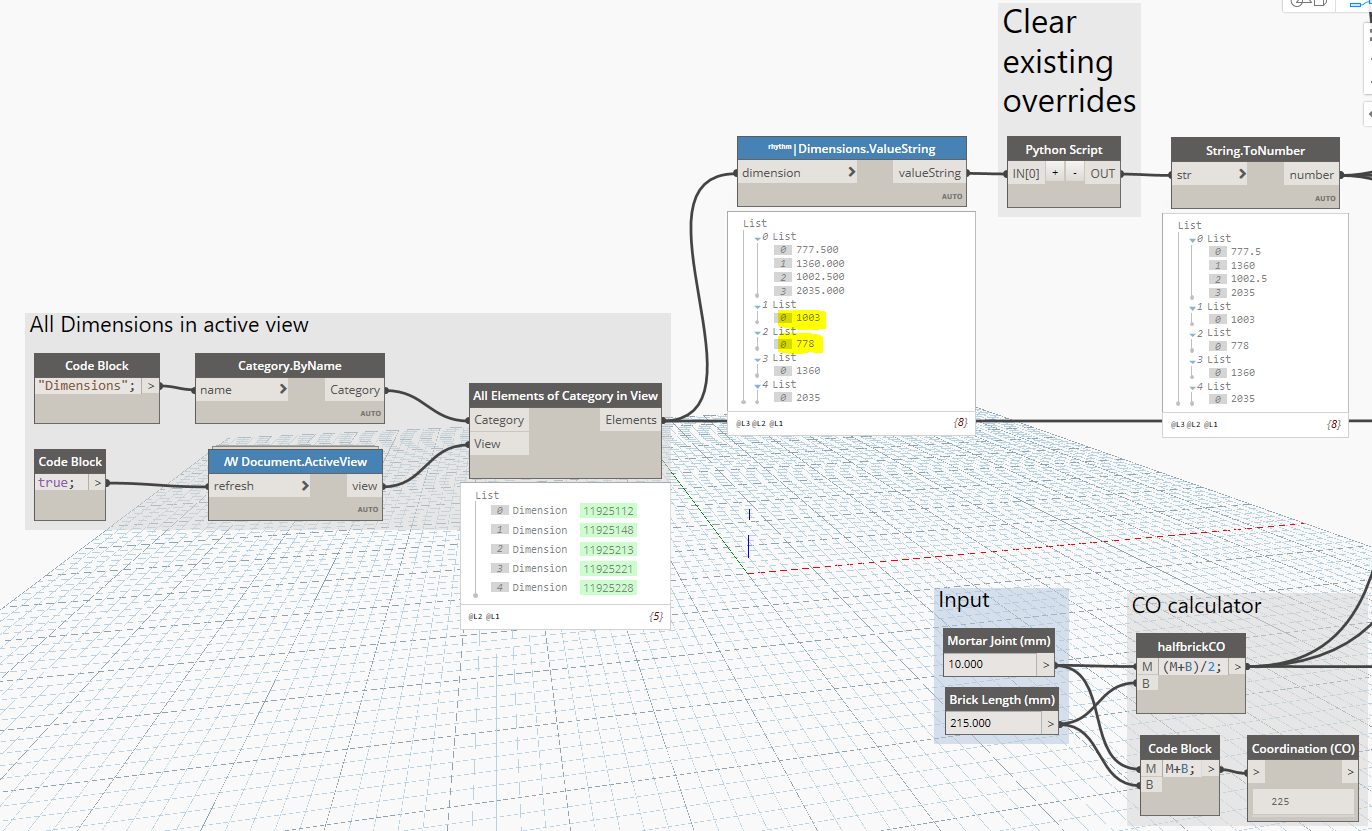Image resolution: width=1372 pixels, height=831 pixels.
Task: Remove an input port on Python Script
Action: [1073, 173]
